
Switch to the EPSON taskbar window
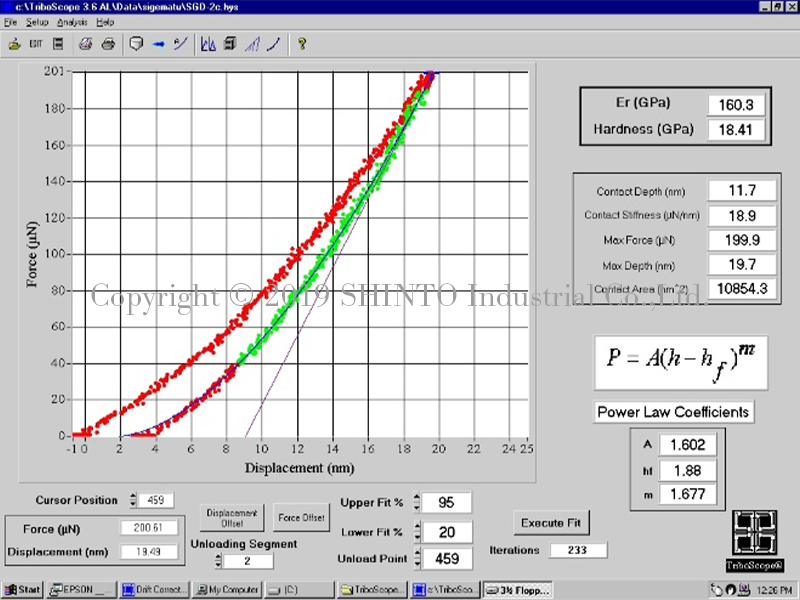[x=82, y=590]
